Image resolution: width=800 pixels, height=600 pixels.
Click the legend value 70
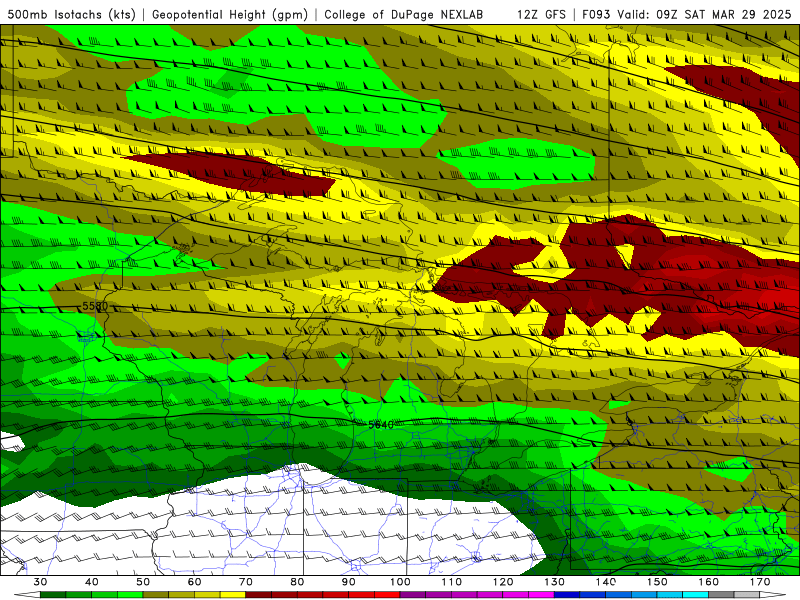click(x=246, y=582)
